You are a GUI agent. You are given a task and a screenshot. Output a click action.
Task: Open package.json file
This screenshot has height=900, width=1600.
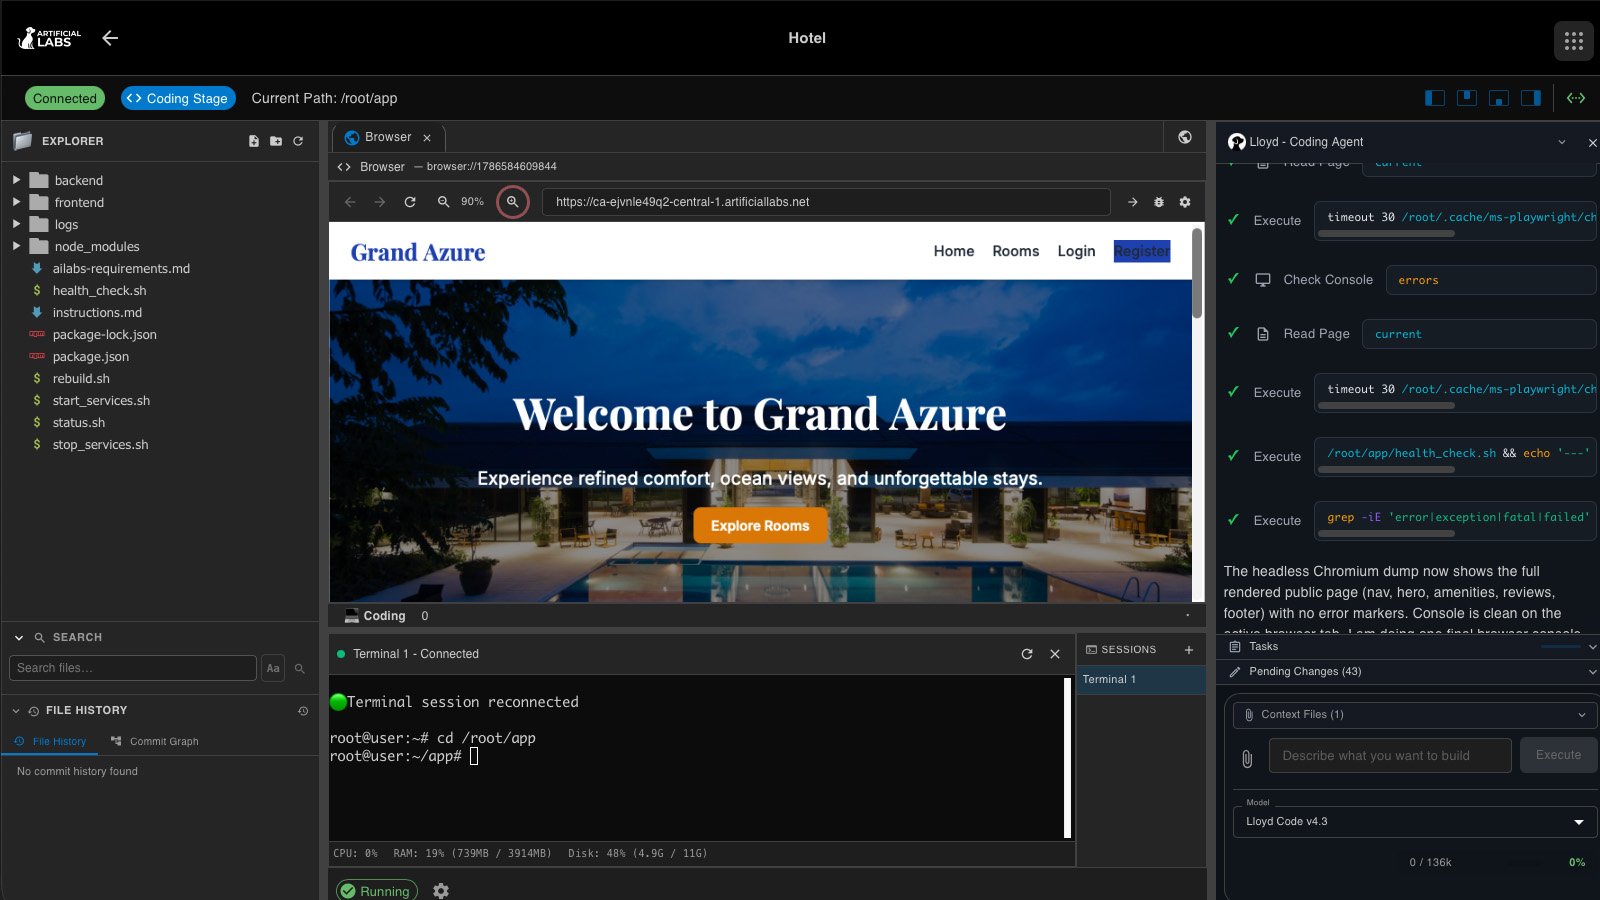(90, 356)
